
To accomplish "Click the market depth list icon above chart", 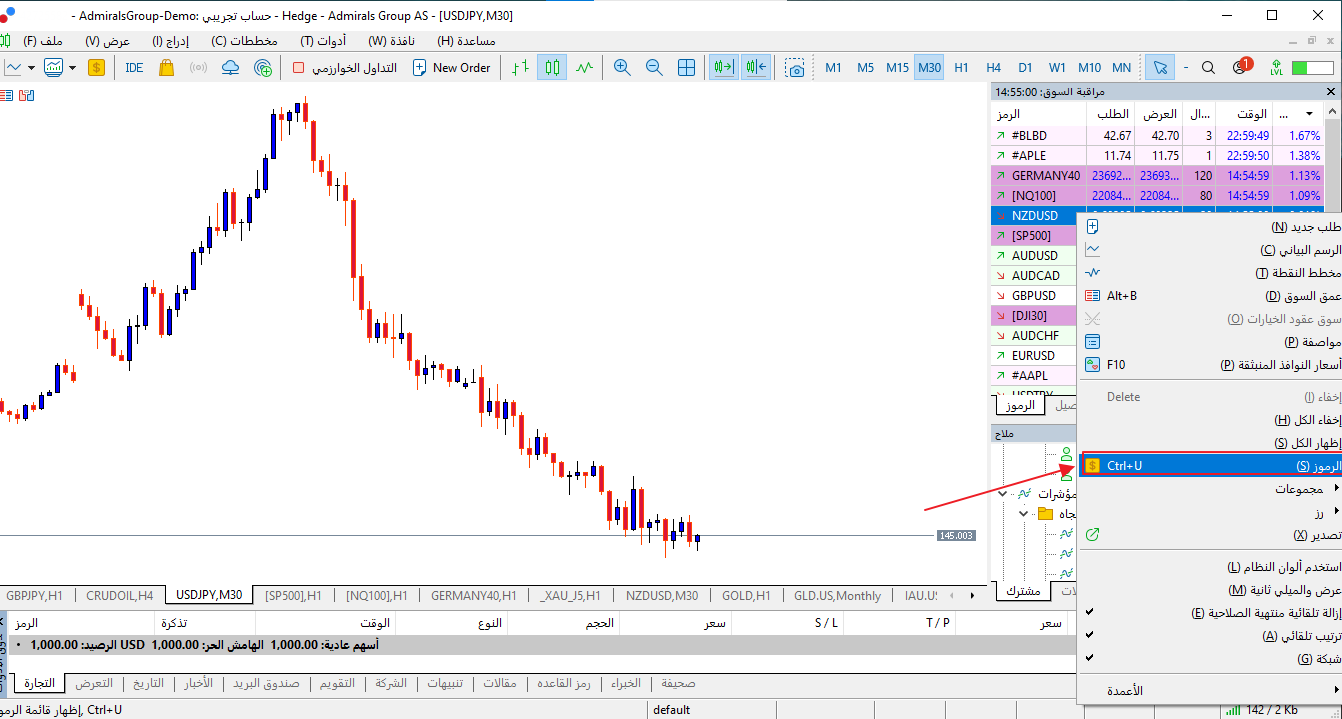I will [x=6, y=96].
